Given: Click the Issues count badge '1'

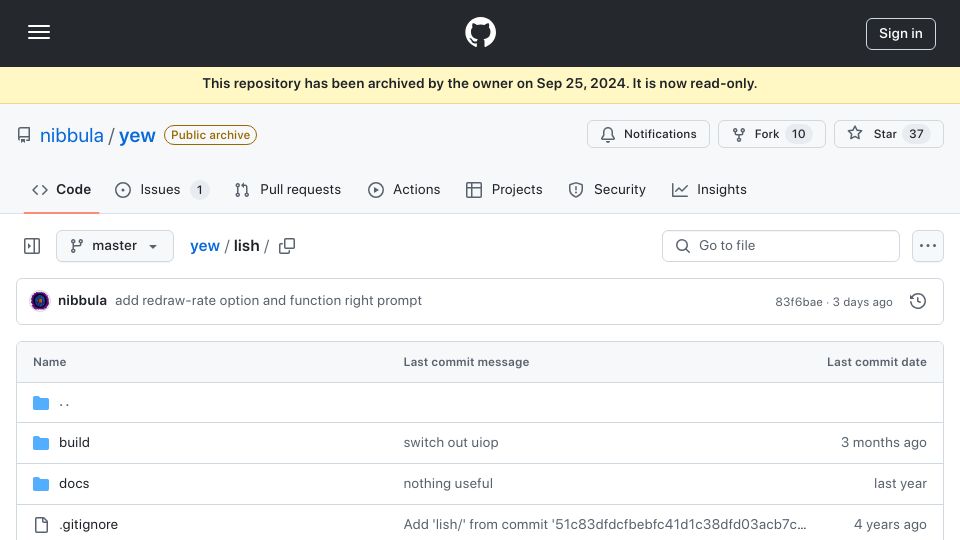Looking at the screenshot, I should click(x=199, y=190).
